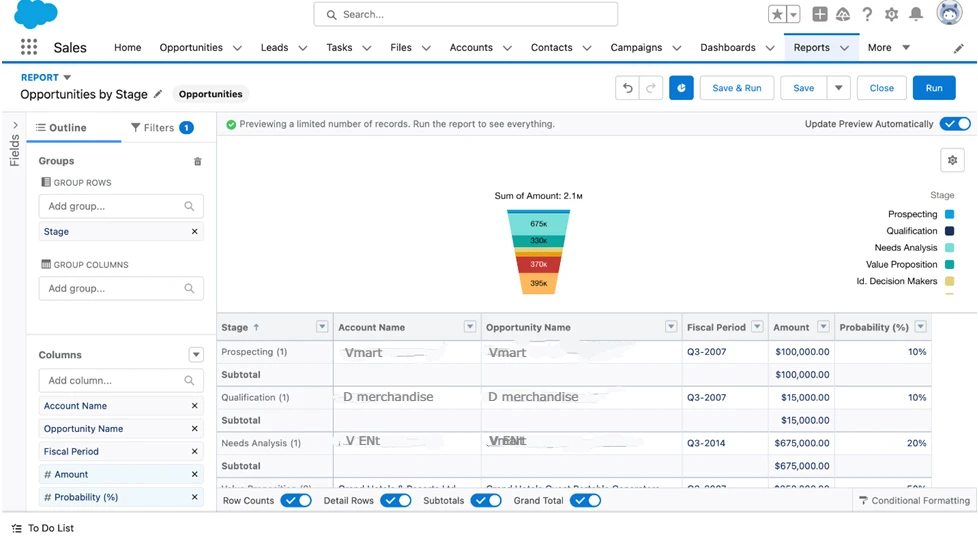Toggle the Detail Rows switch
Screen dimensions: 978x538
pos(395,500)
